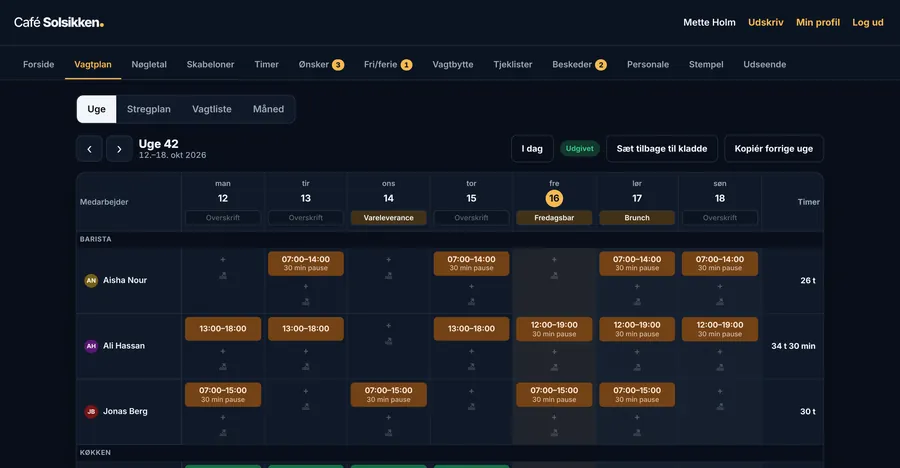Click Log ud

click(x=868, y=22)
